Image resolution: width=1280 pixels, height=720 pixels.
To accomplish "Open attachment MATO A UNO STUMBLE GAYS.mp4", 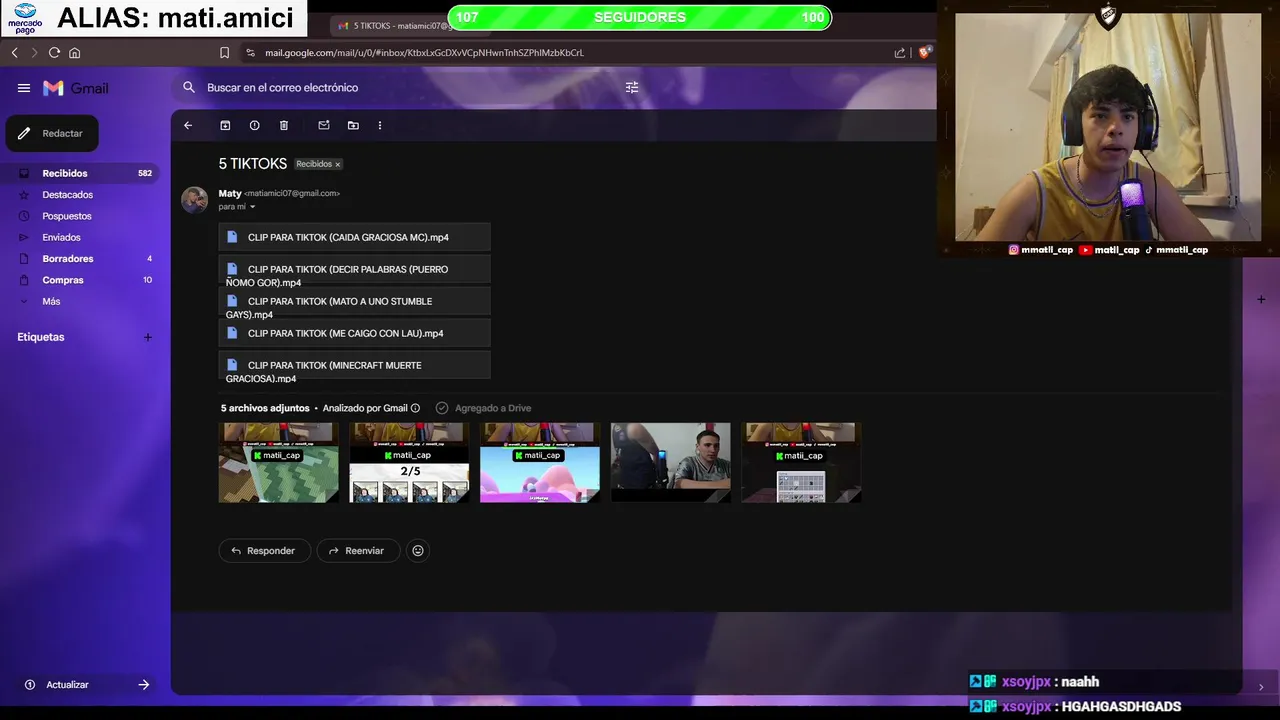I will [x=354, y=301].
